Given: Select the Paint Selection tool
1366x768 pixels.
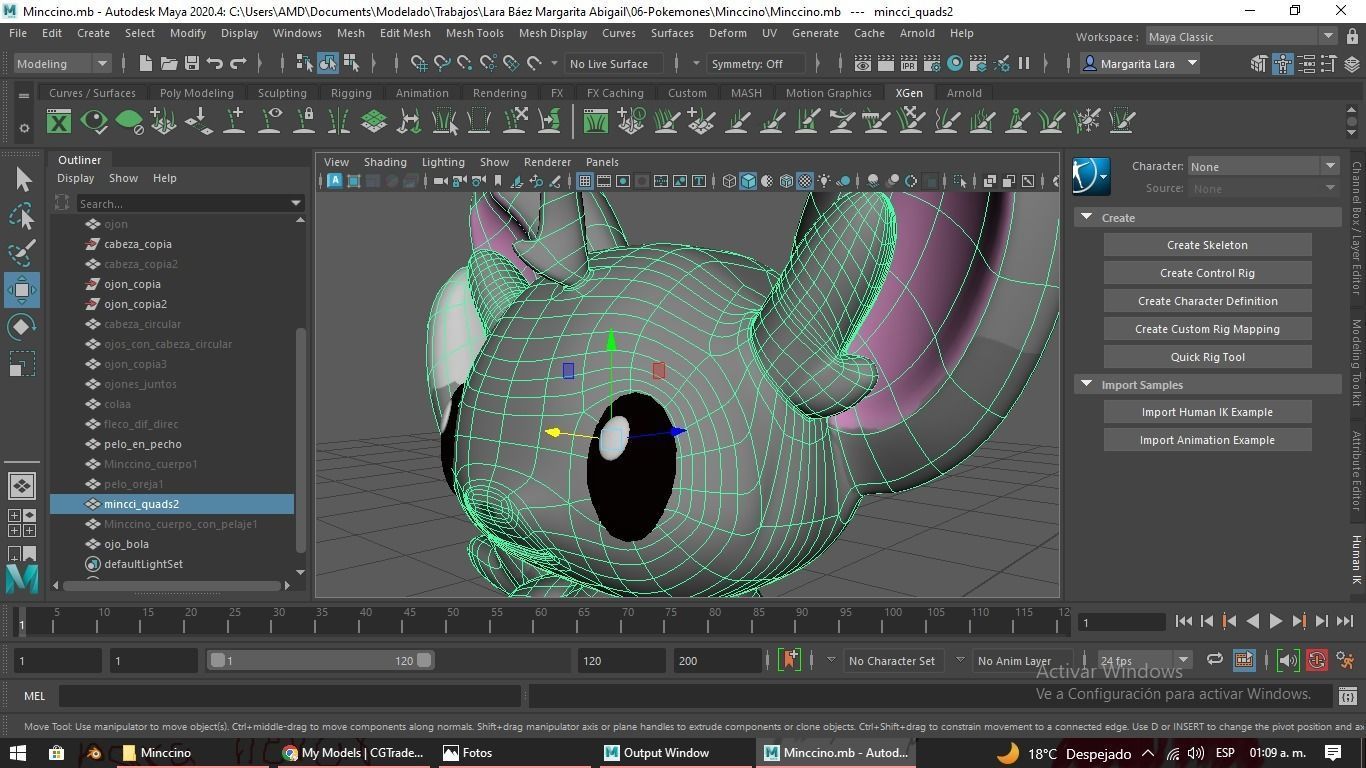Looking at the screenshot, I should coord(22,253).
